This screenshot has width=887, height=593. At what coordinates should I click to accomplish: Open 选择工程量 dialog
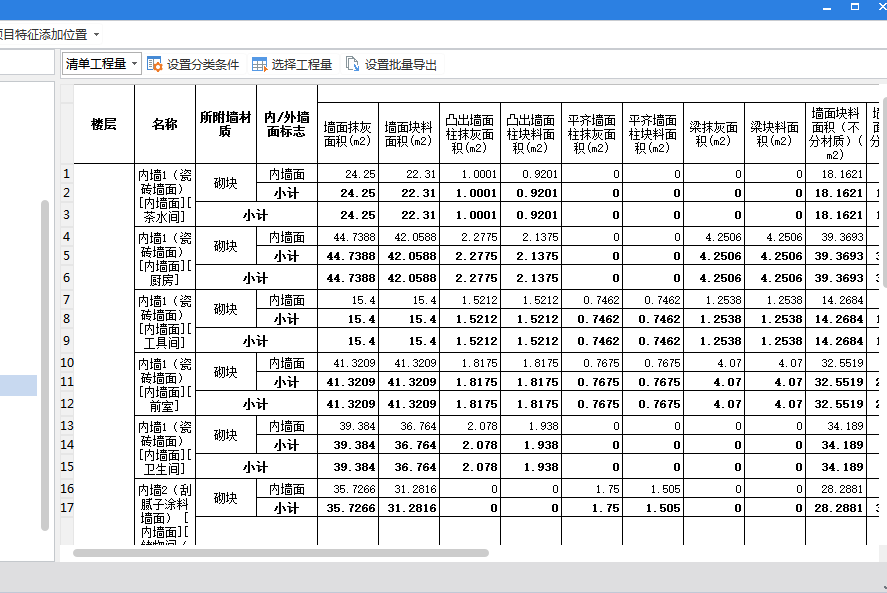coord(292,65)
